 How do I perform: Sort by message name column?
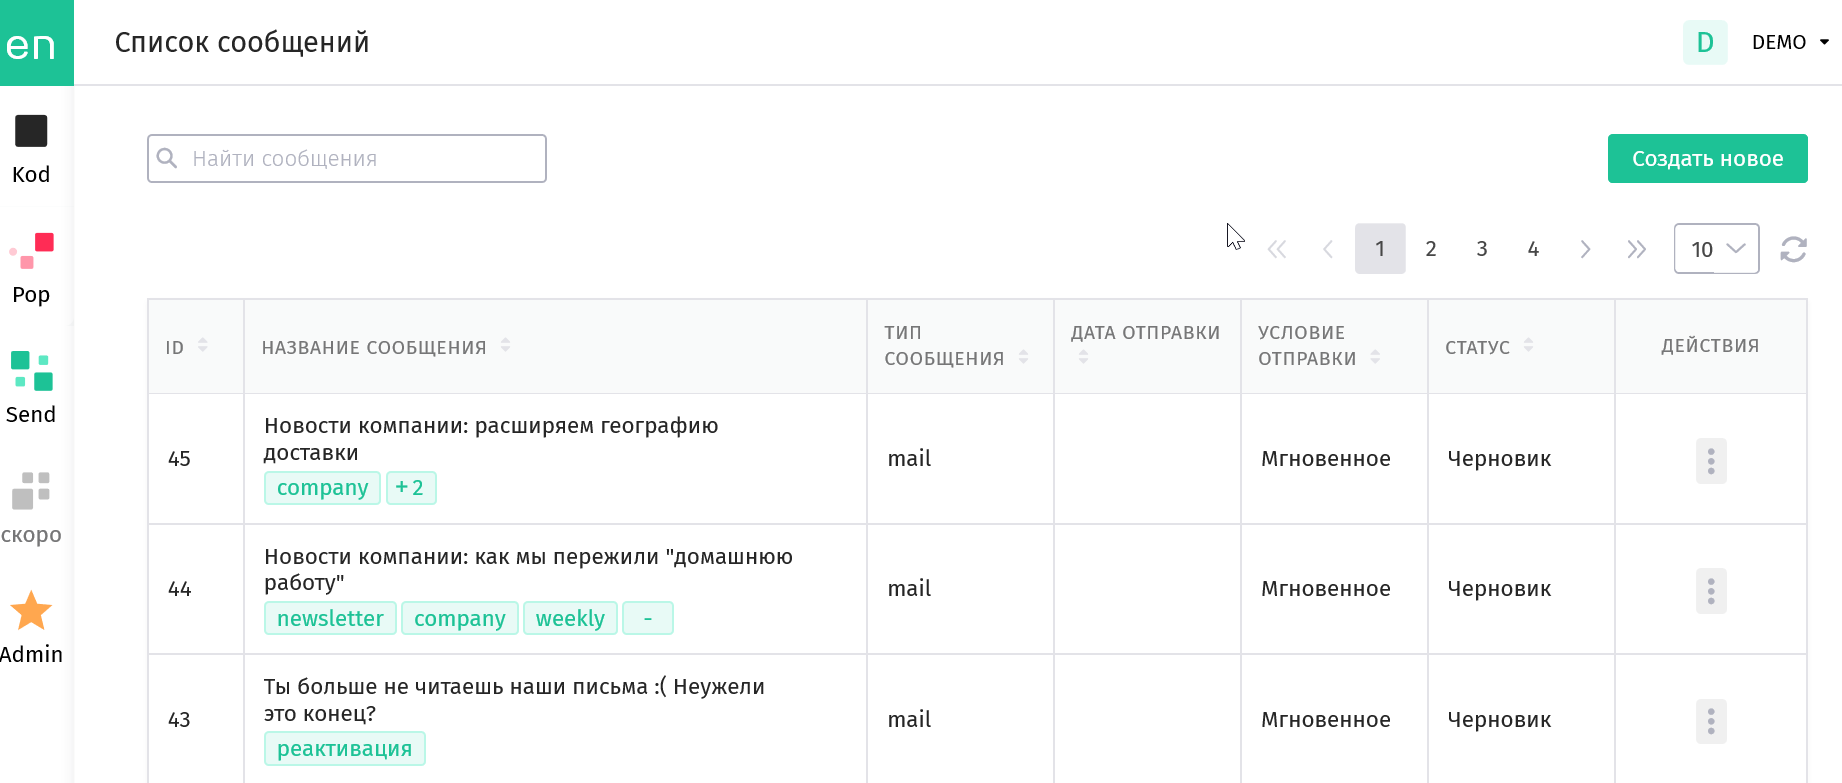(506, 345)
